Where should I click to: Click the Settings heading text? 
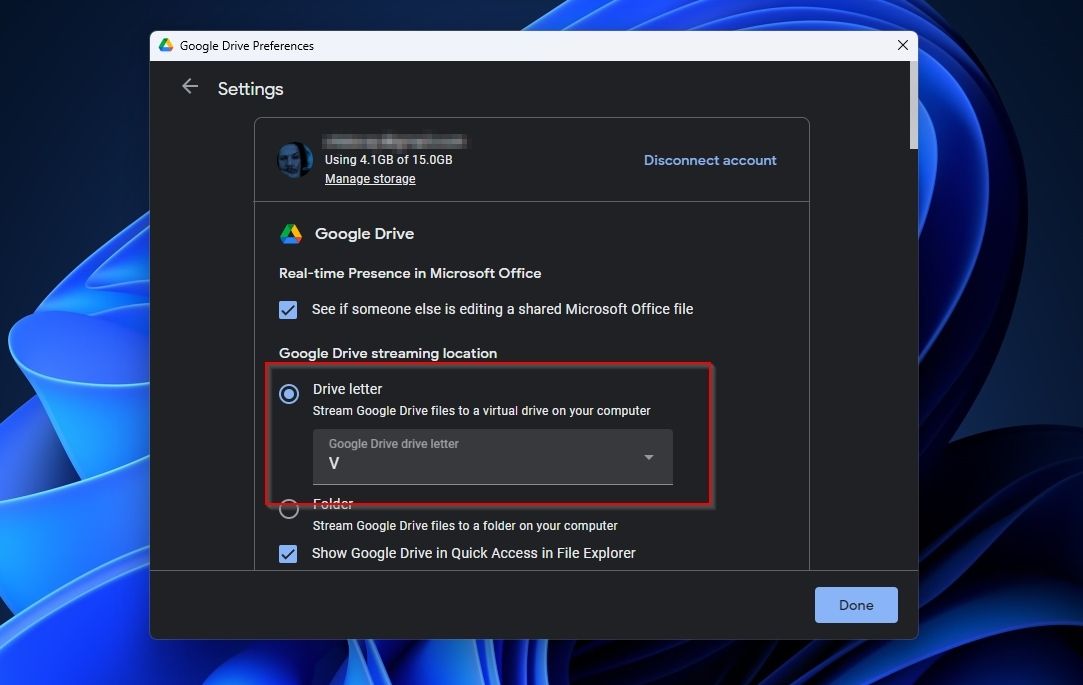tap(250, 89)
